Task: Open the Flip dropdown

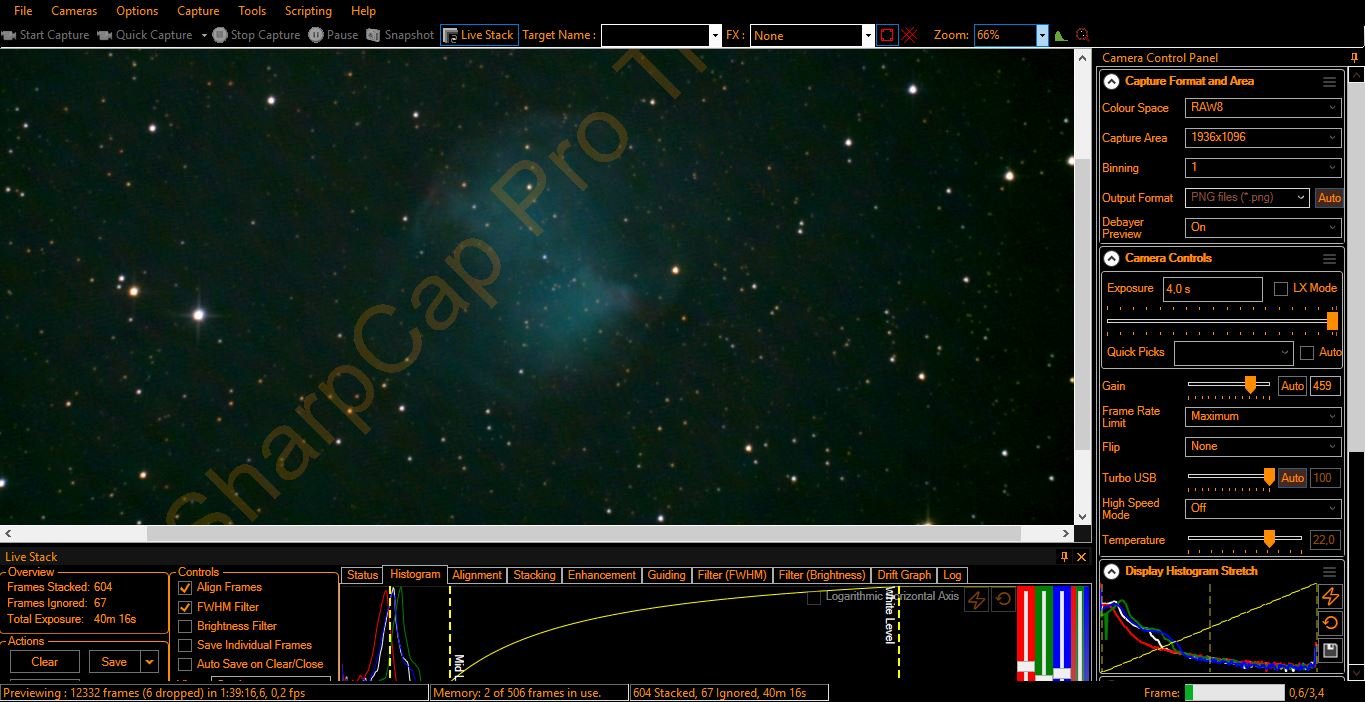Action: [1263, 446]
